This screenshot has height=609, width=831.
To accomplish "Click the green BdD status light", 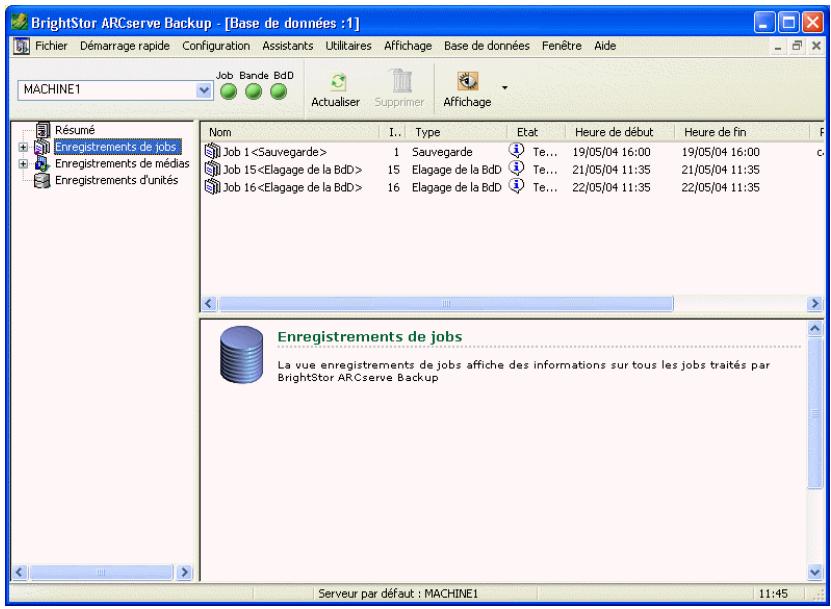I will point(278,92).
